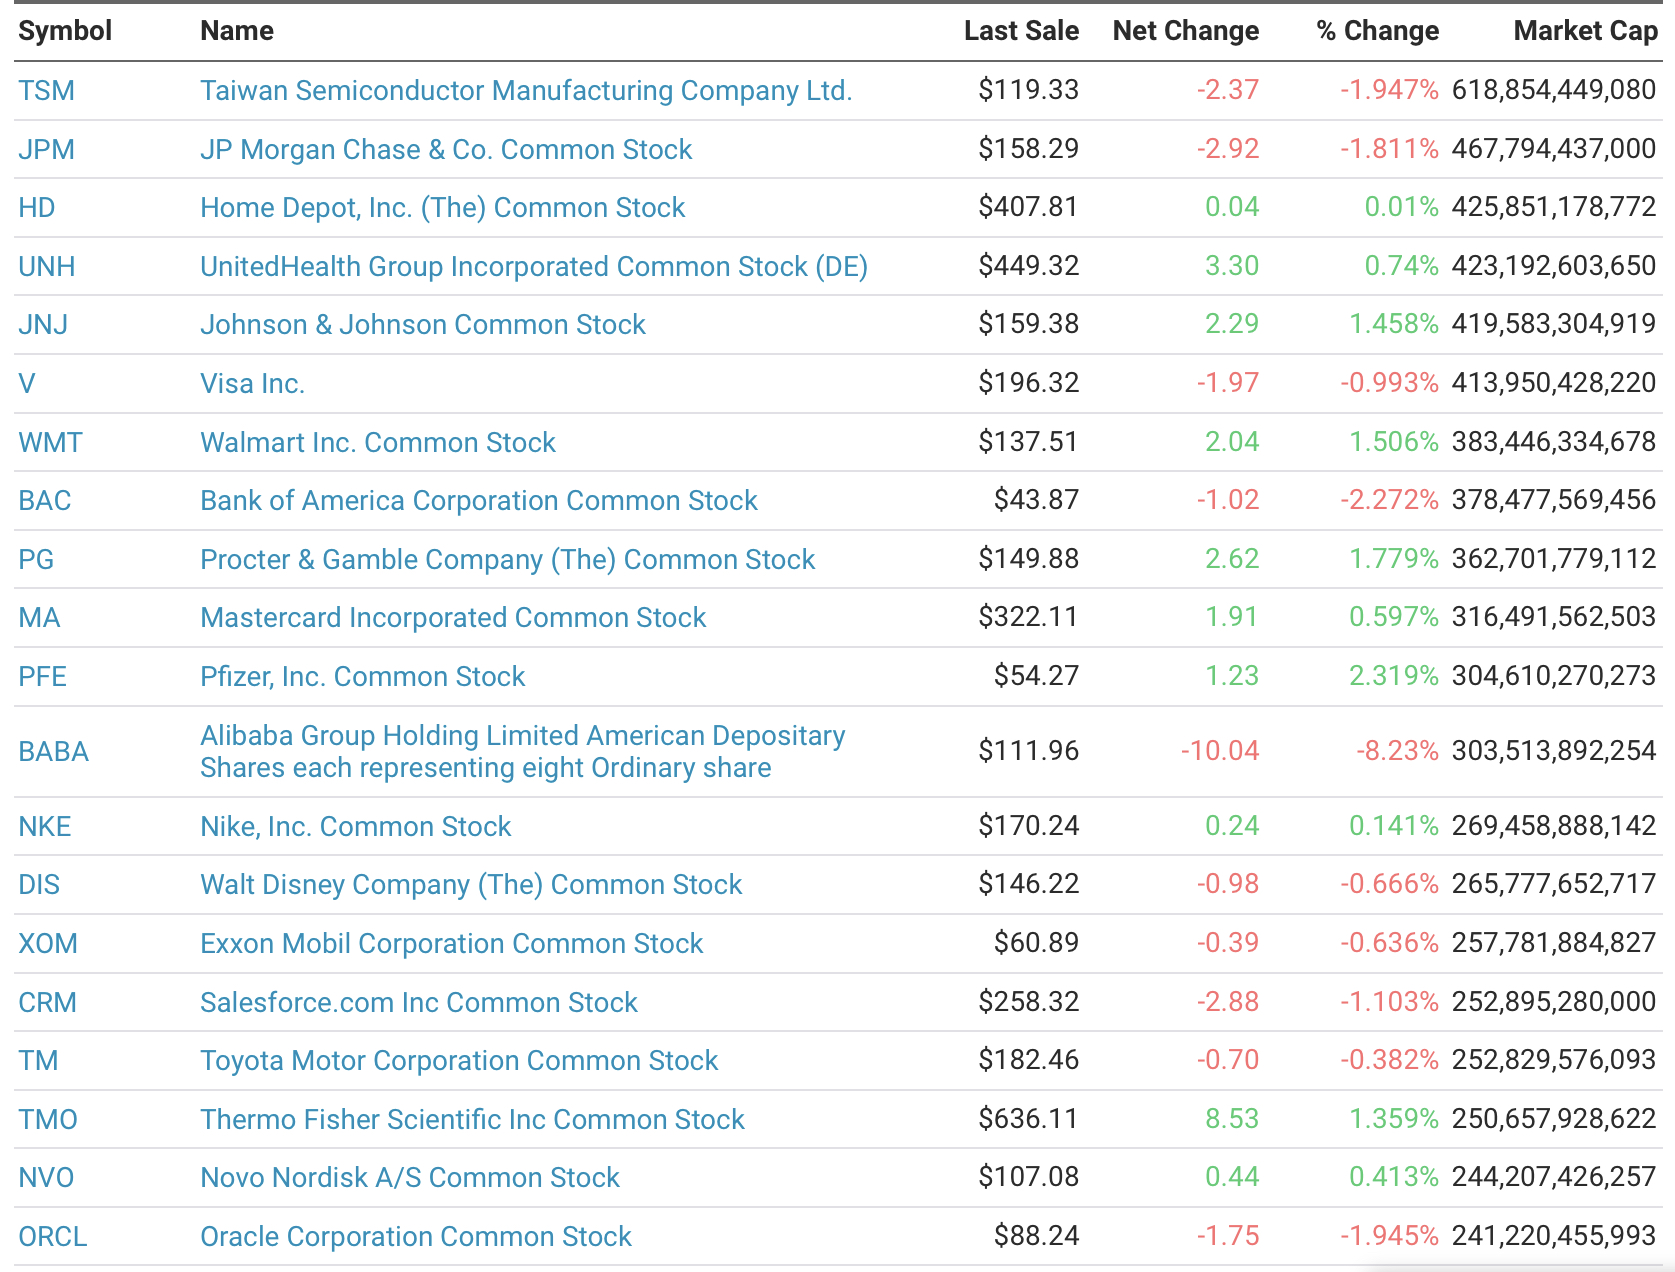Click the Symbol column header
1675x1272 pixels.
(65, 31)
